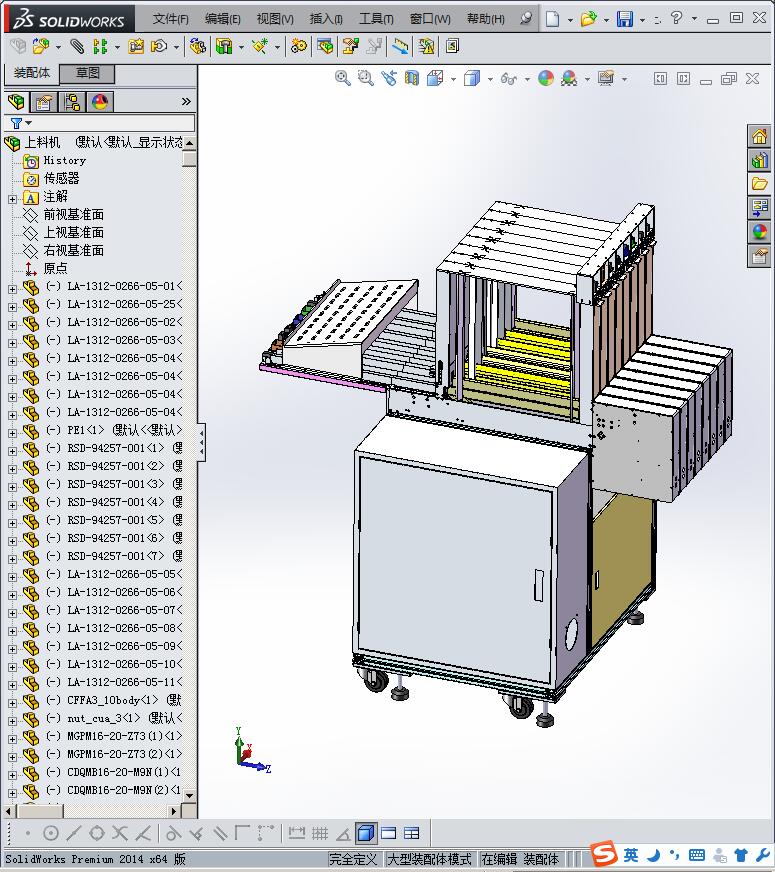Open the Display Style dropdown arrow
775x872 pixels.
490,80
